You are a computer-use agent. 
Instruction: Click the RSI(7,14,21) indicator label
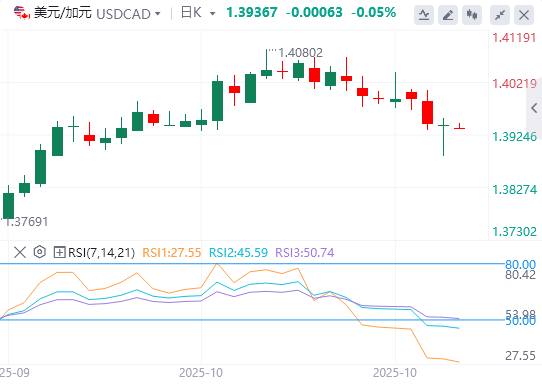coord(101,253)
